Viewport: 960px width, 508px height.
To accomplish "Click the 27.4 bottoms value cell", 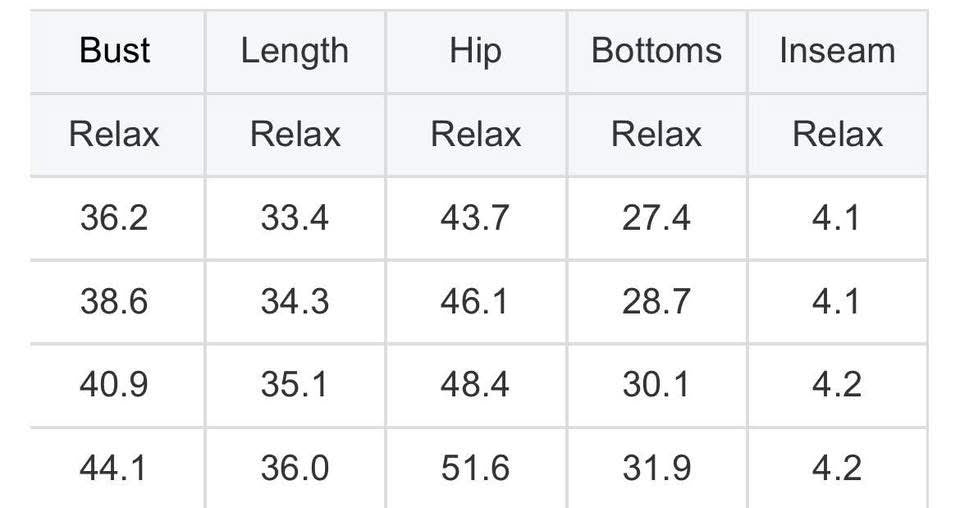I will point(656,218).
